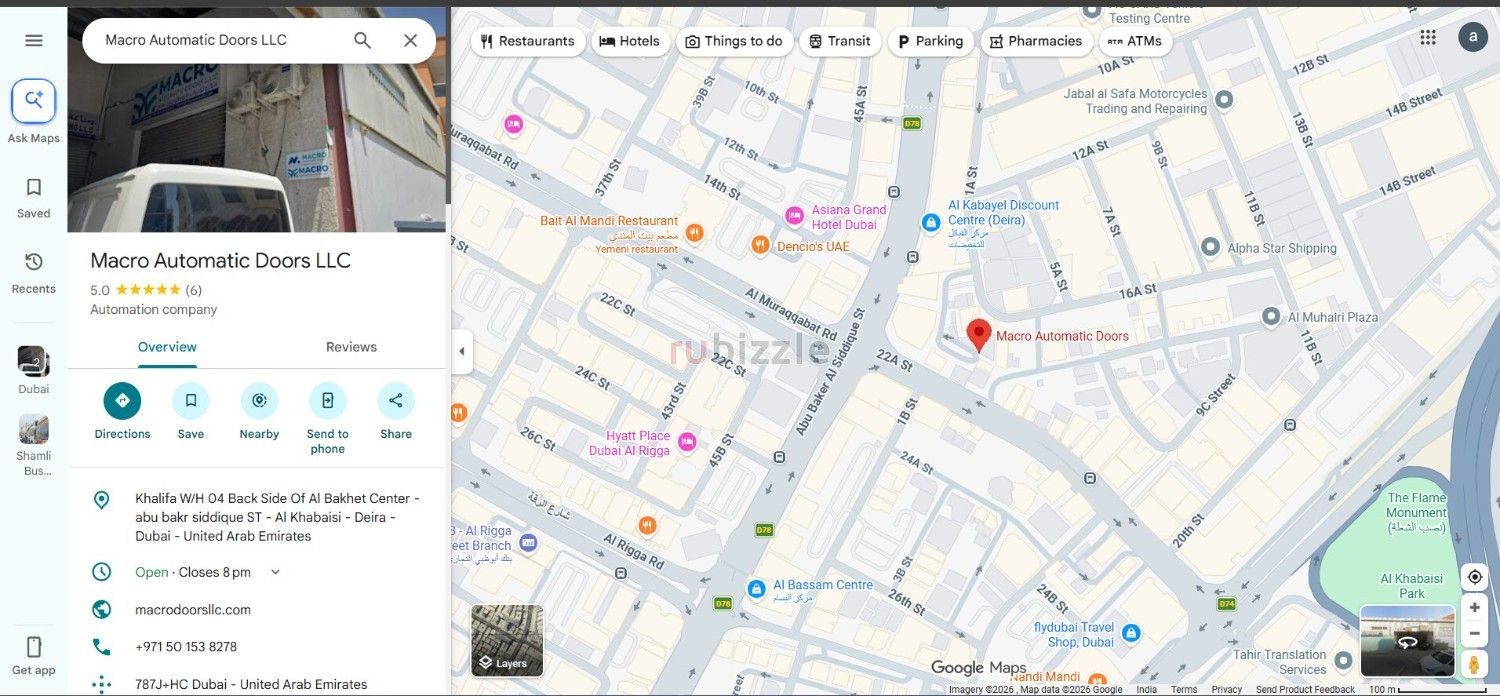
Task: Open Get app option
Action: click(x=34, y=655)
